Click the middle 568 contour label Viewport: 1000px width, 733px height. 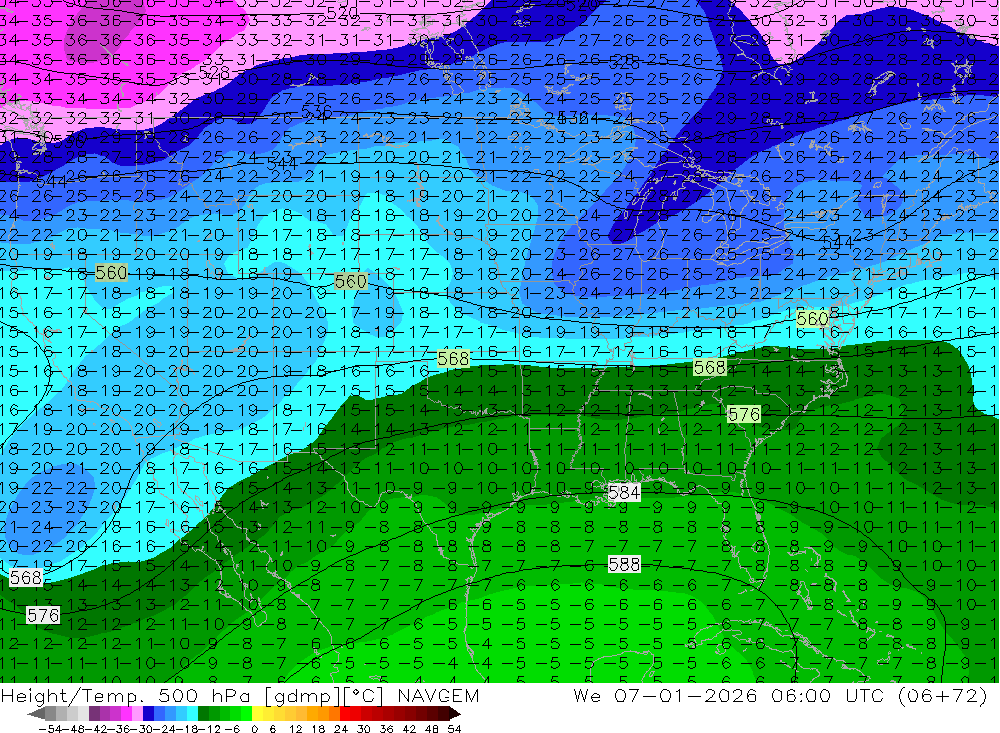coord(453,359)
